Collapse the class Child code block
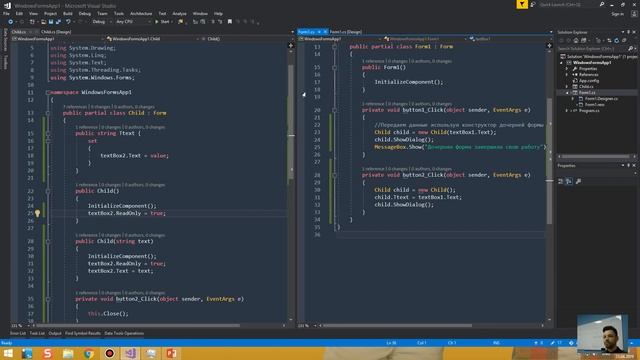The image size is (640, 360). coord(48,113)
